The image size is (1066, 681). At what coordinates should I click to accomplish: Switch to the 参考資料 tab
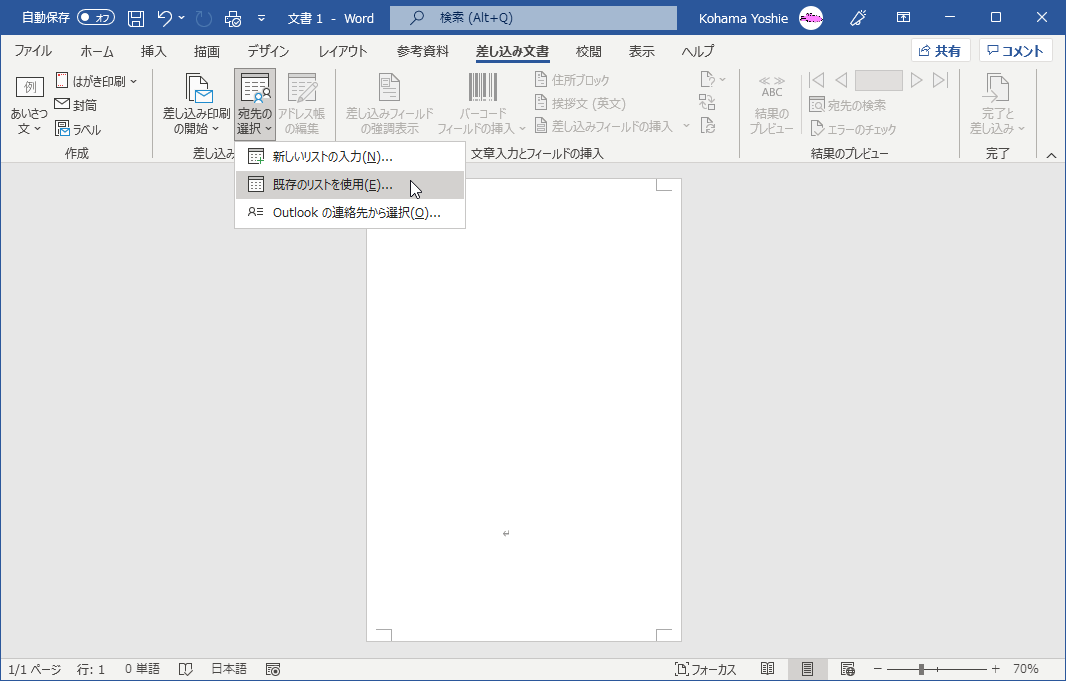click(423, 51)
